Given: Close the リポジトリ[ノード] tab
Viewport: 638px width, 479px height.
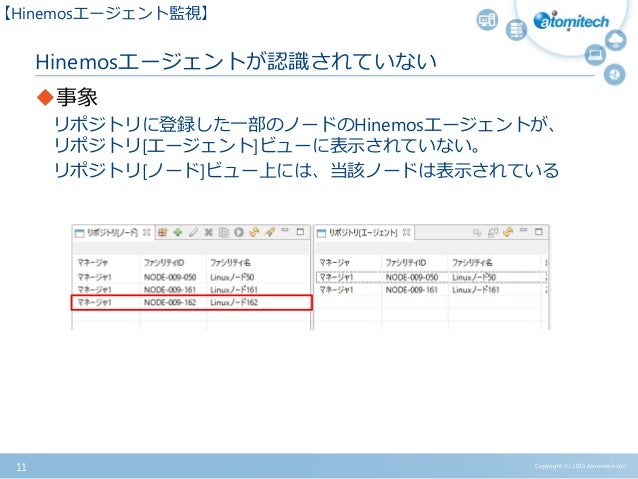Looking at the screenshot, I should pos(146,232).
